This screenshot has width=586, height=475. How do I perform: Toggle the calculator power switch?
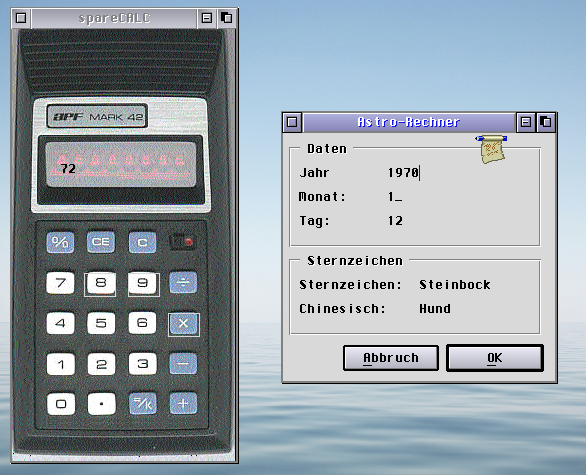point(182,242)
